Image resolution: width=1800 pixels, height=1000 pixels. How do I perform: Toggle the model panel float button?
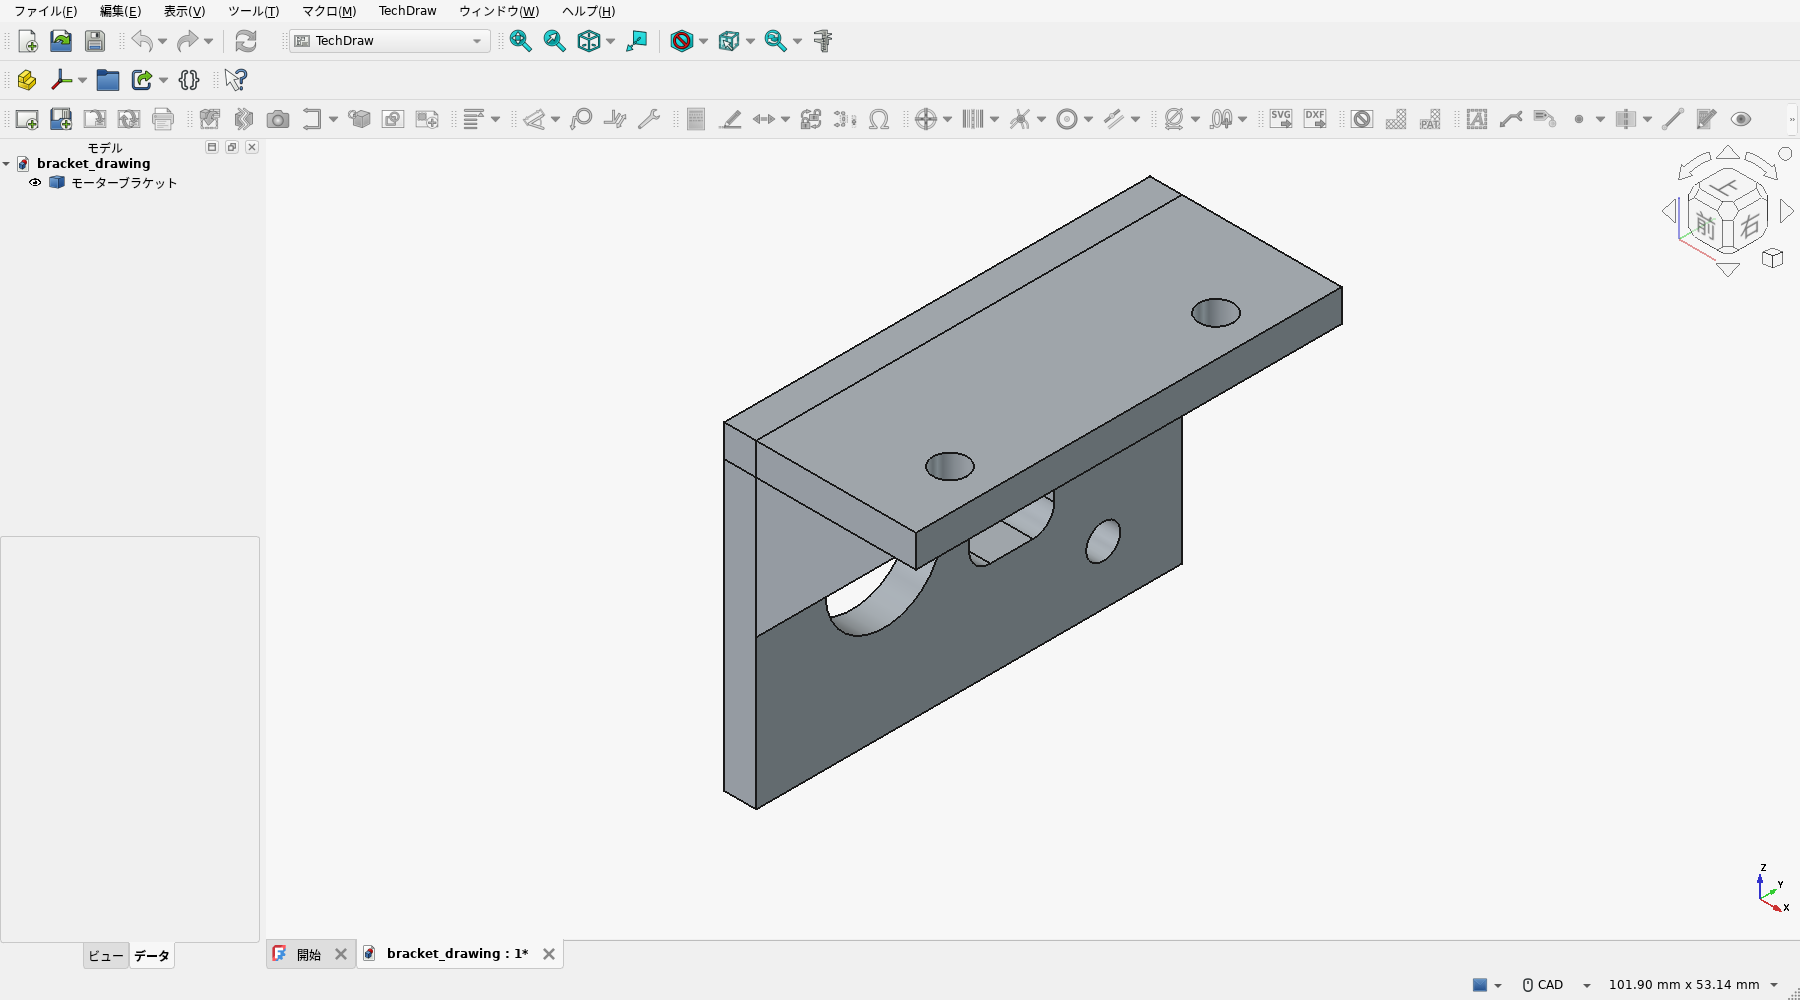(x=232, y=147)
